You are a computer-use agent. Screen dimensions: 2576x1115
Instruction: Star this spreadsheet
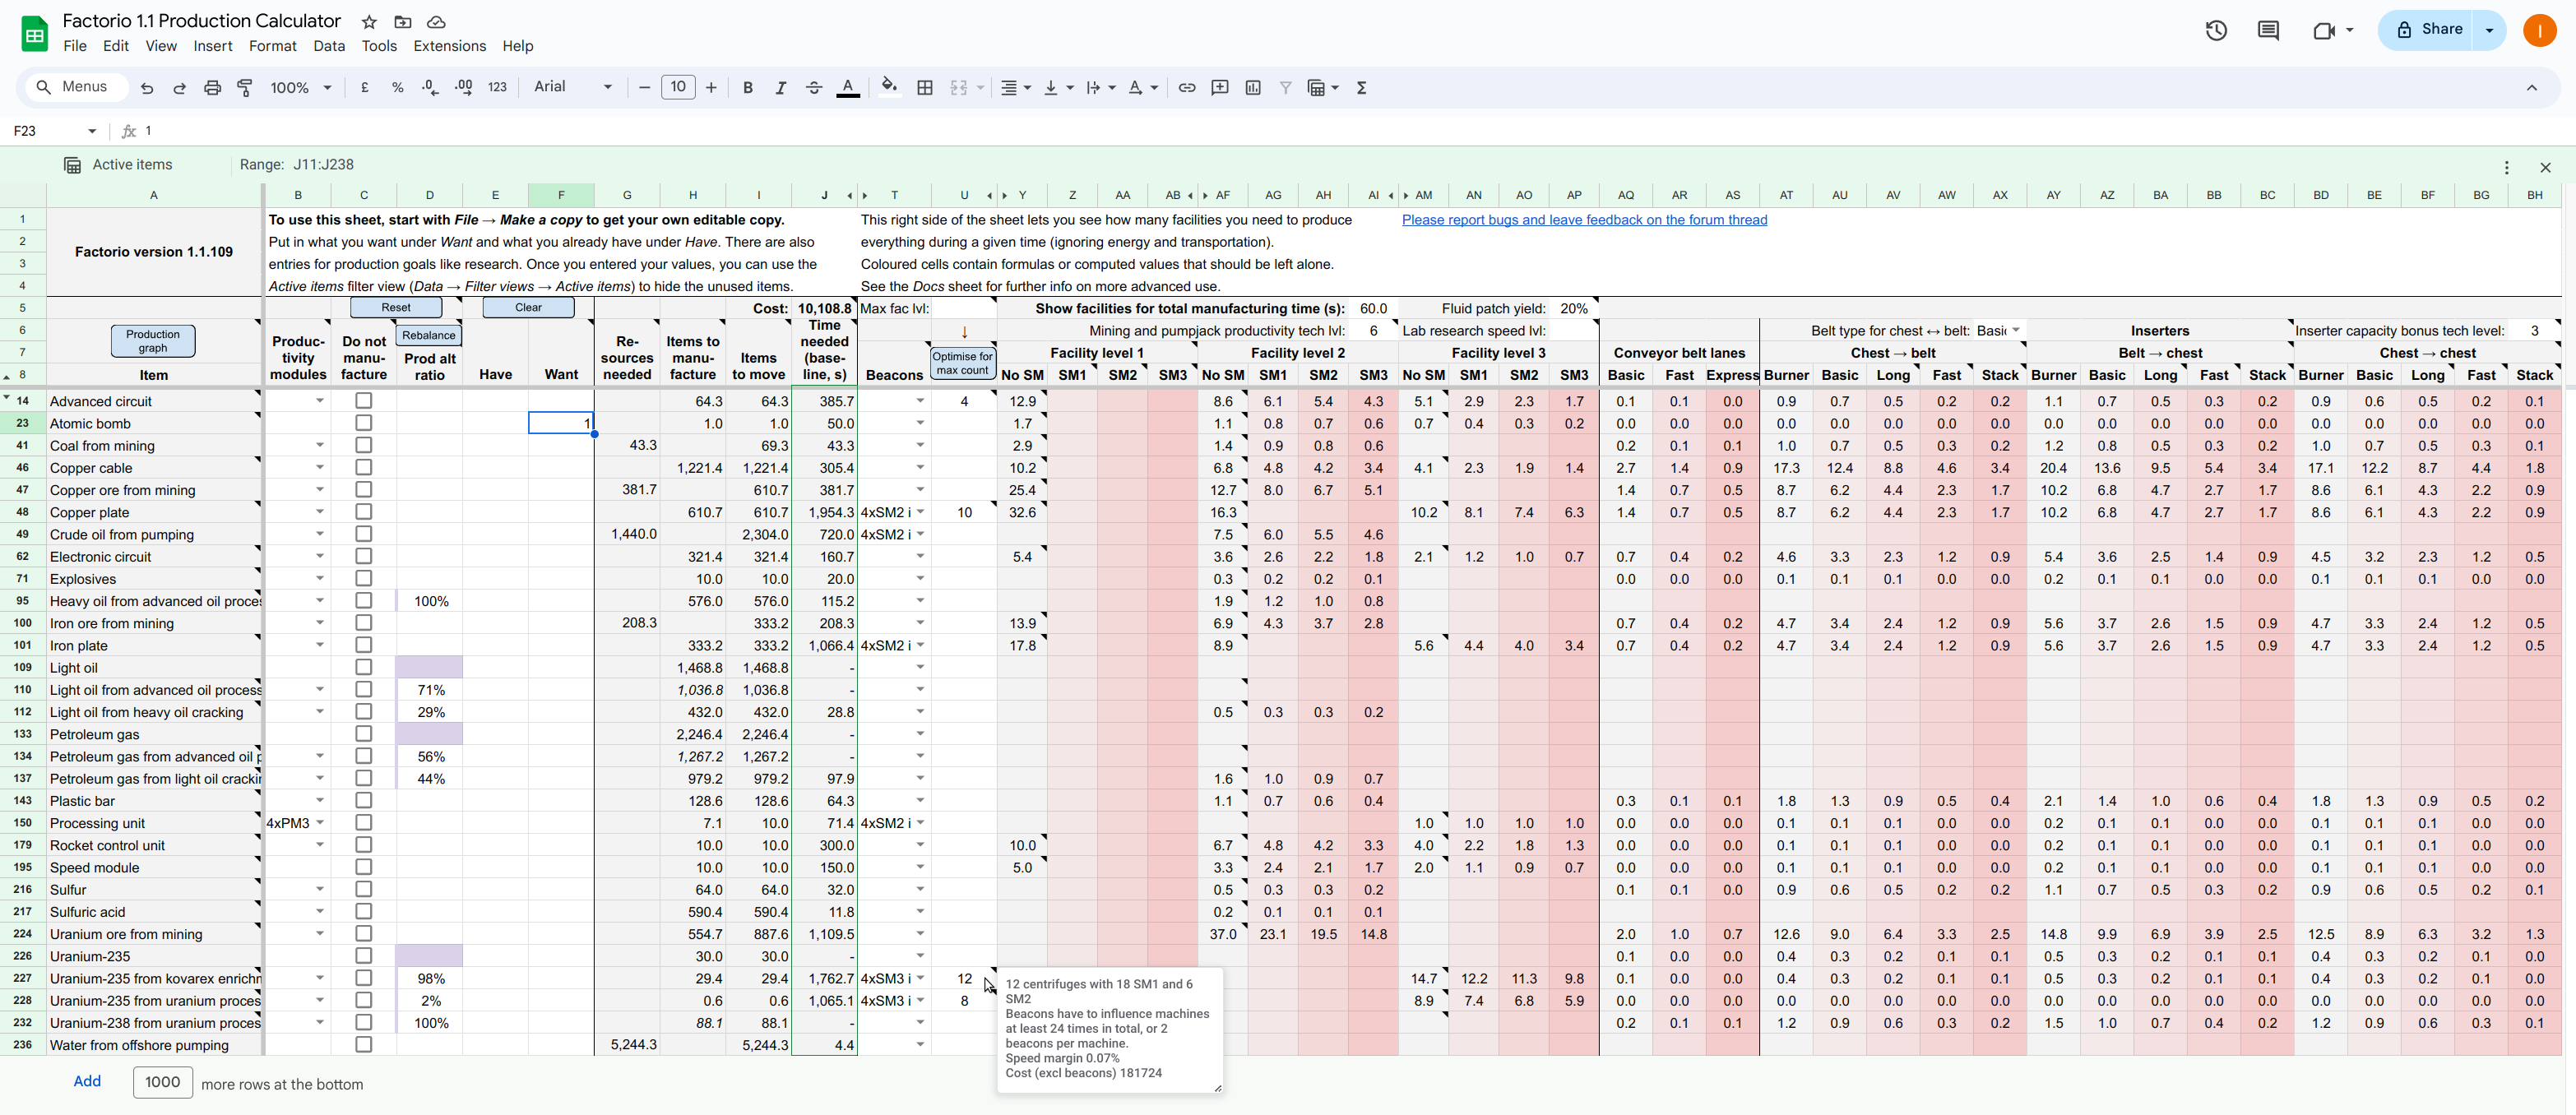click(x=369, y=22)
